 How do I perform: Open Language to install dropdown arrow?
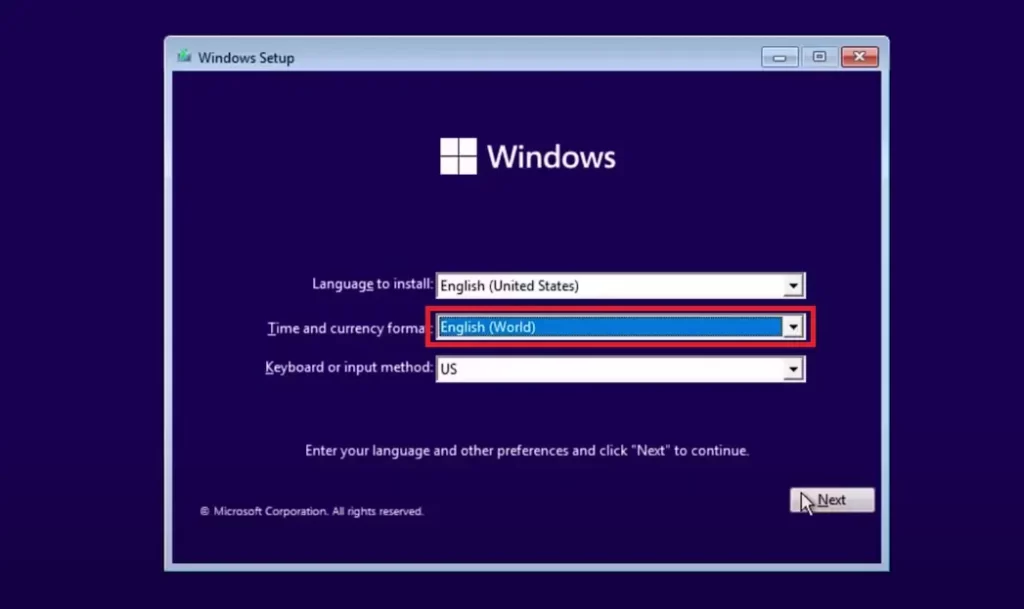(x=793, y=286)
